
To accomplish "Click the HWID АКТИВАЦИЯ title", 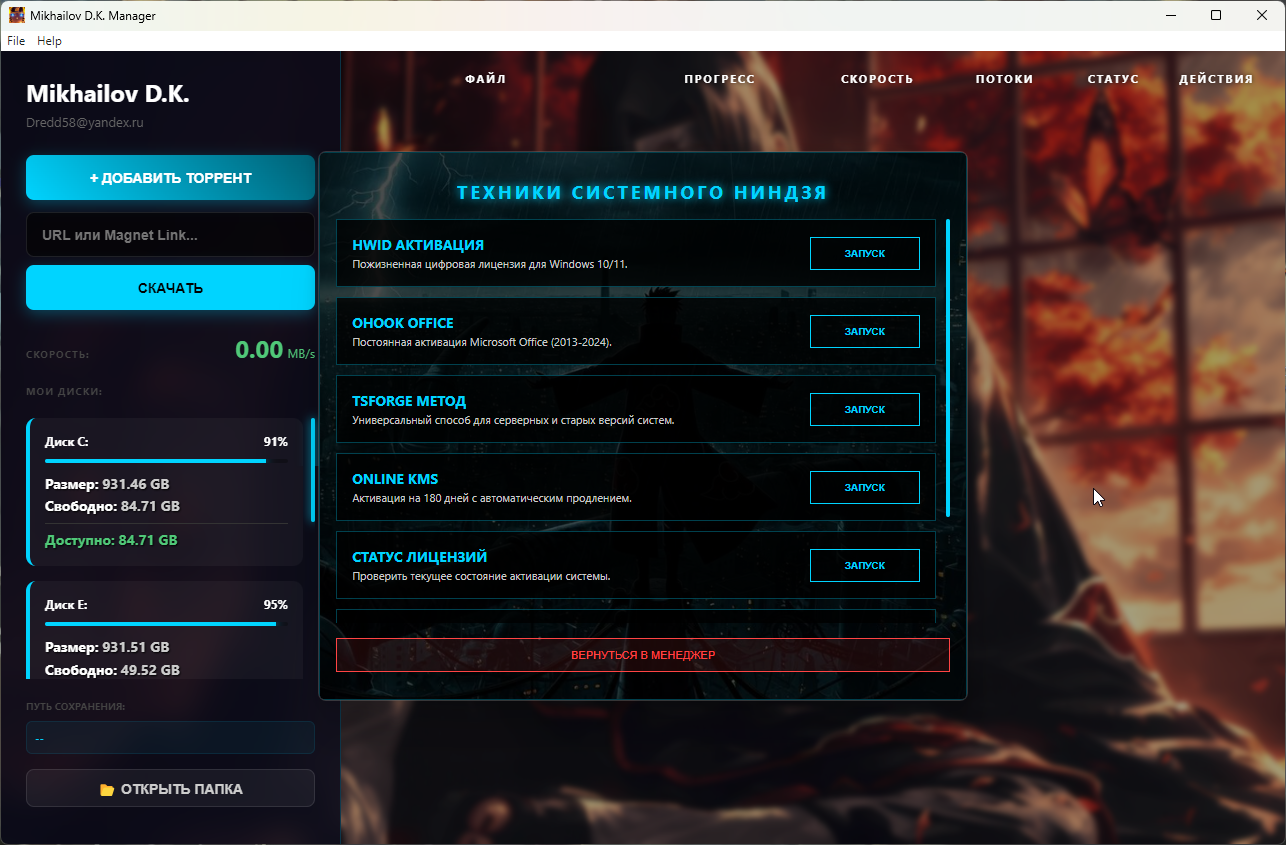I will click(418, 245).
